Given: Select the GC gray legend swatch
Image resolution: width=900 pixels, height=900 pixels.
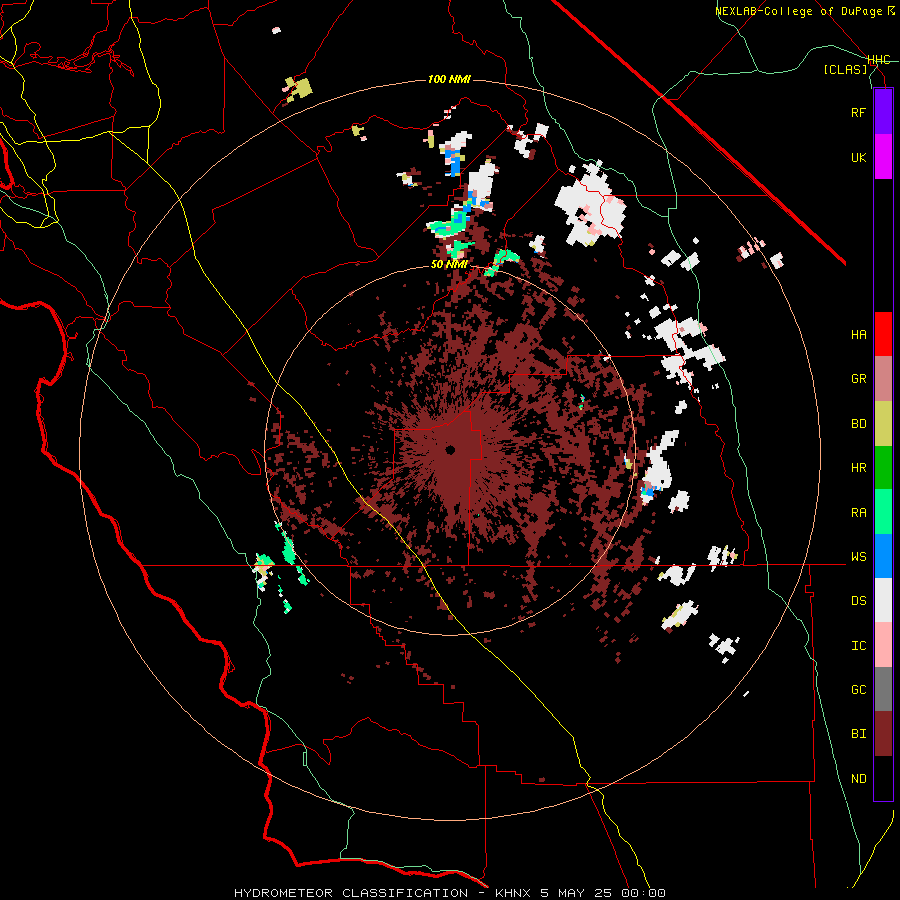Looking at the screenshot, I should click(883, 689).
